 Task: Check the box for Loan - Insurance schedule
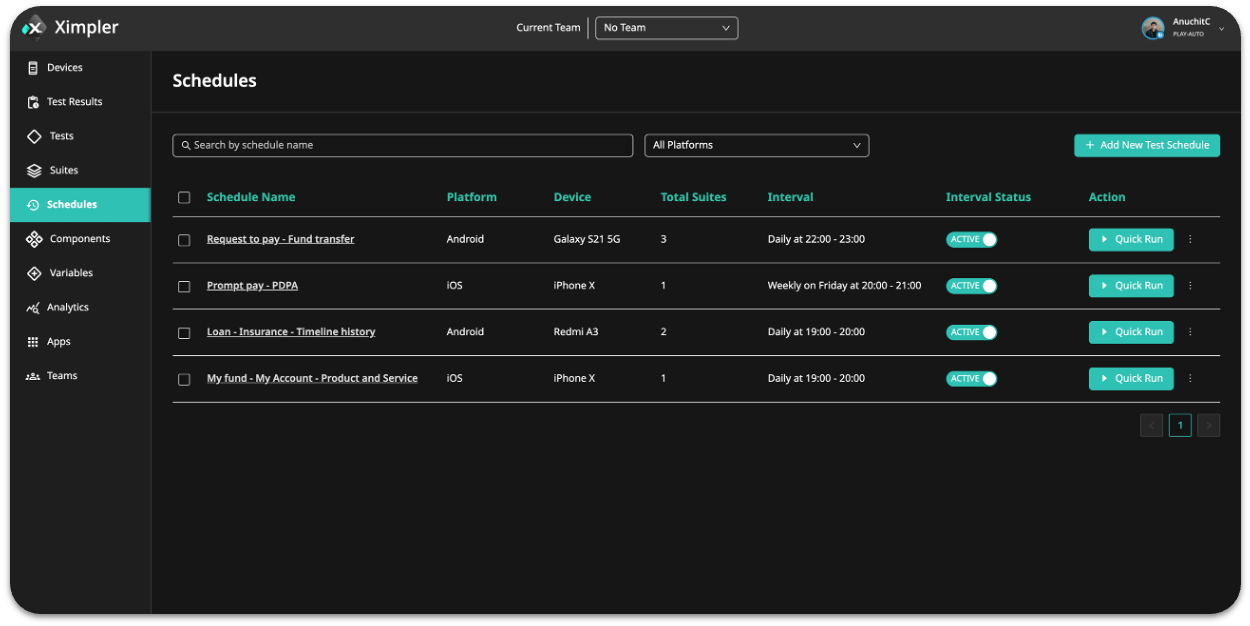(184, 333)
